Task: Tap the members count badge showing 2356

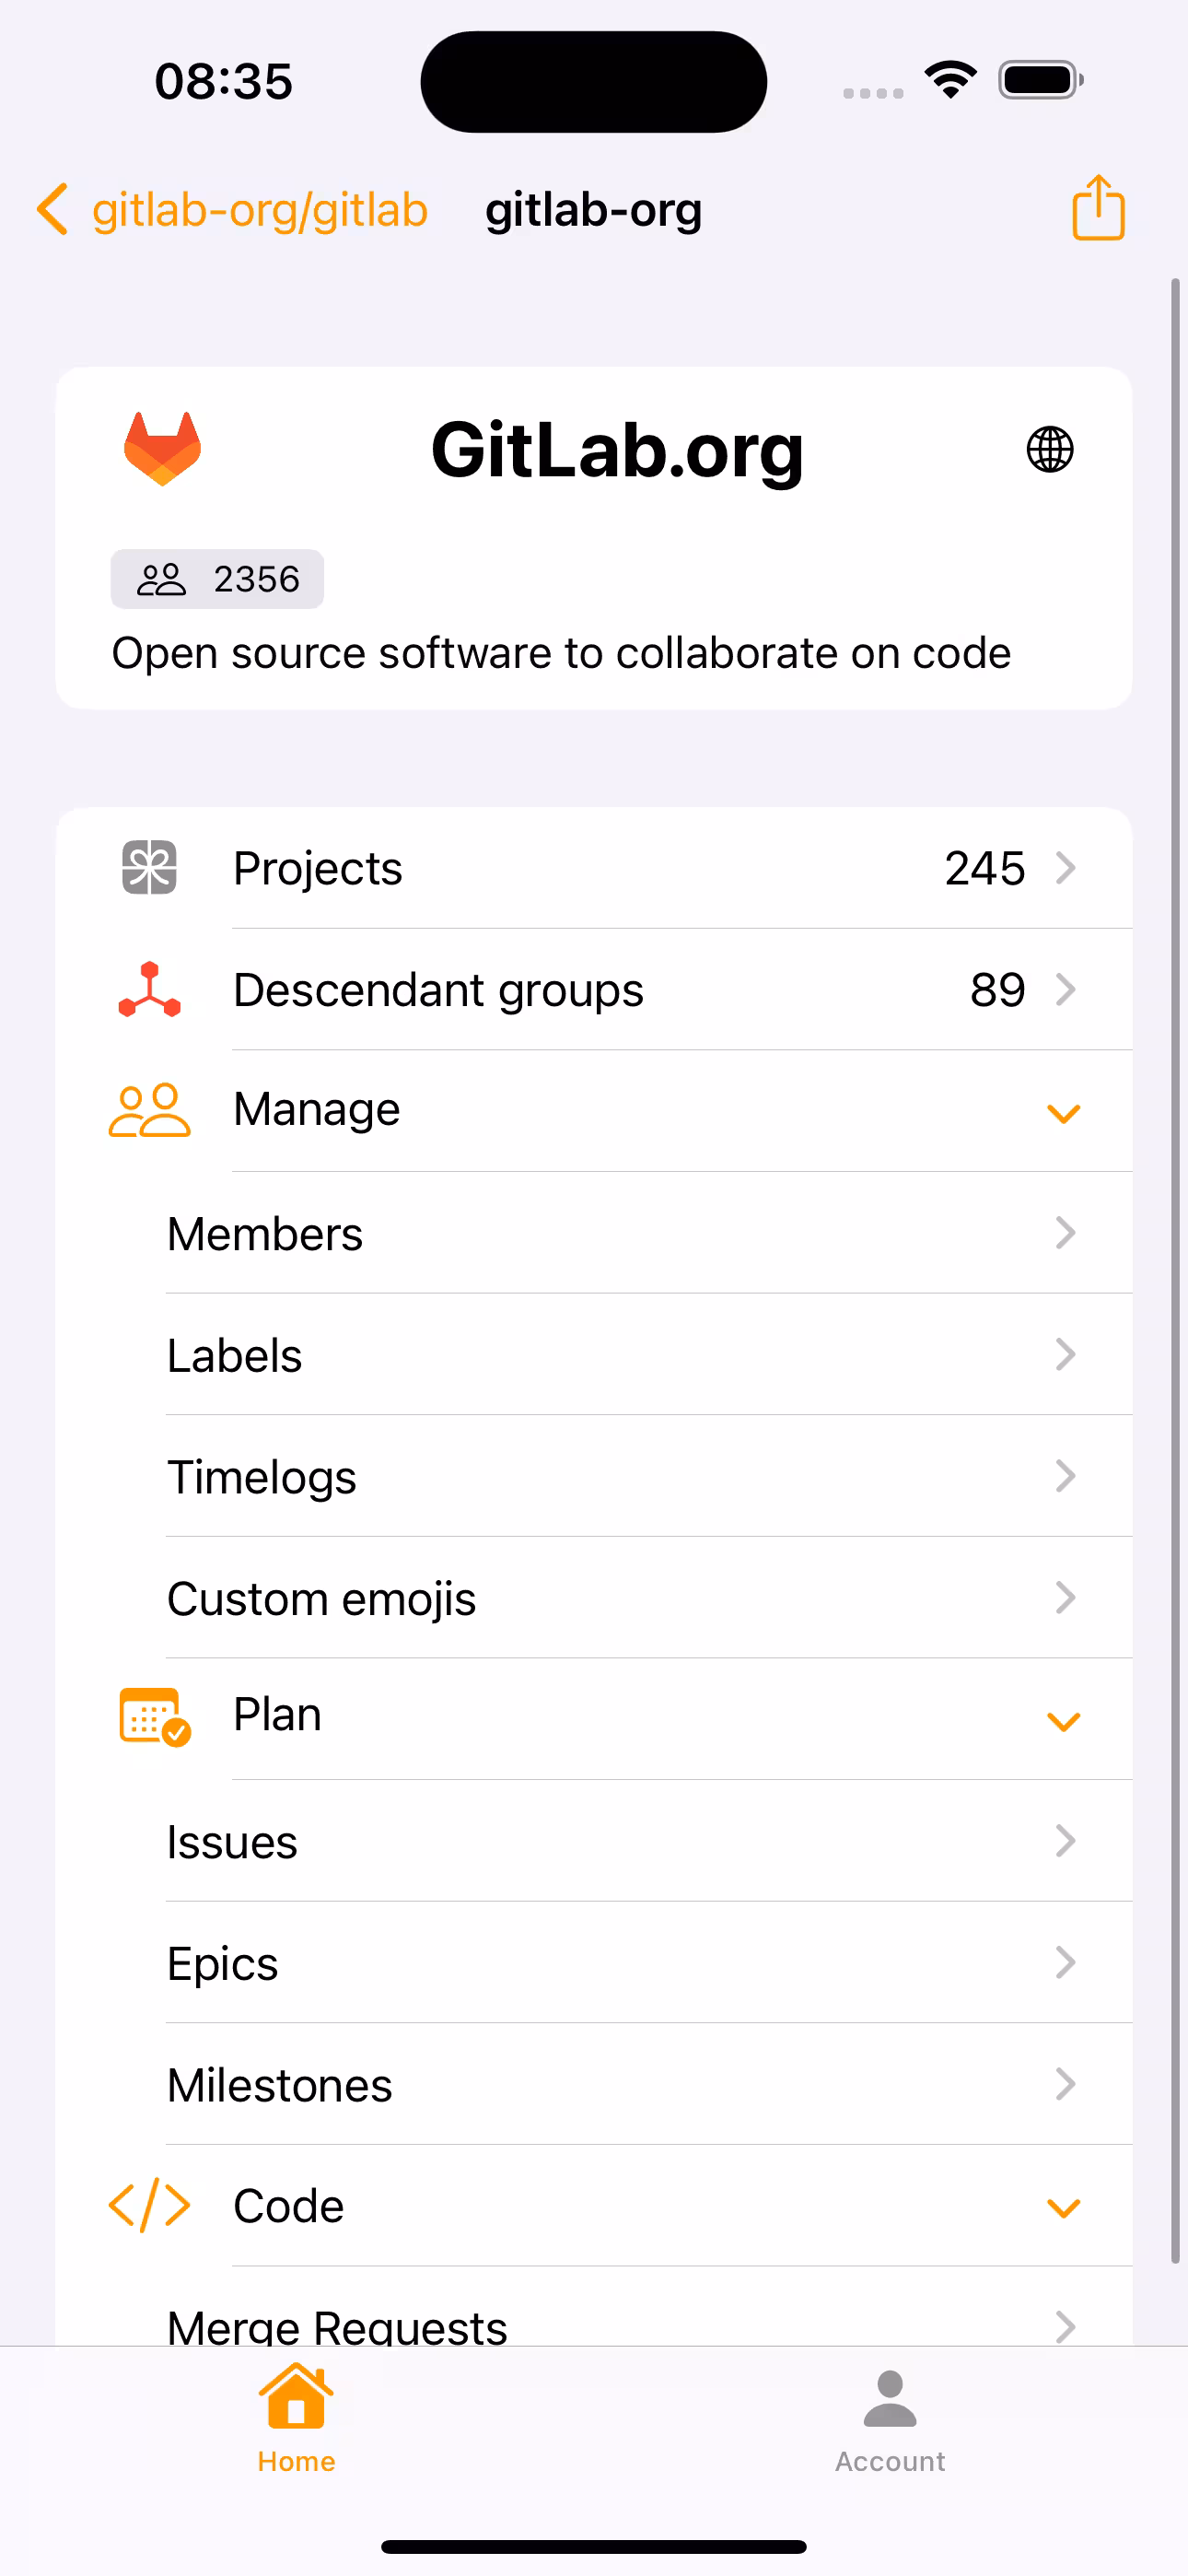Action: [x=217, y=579]
